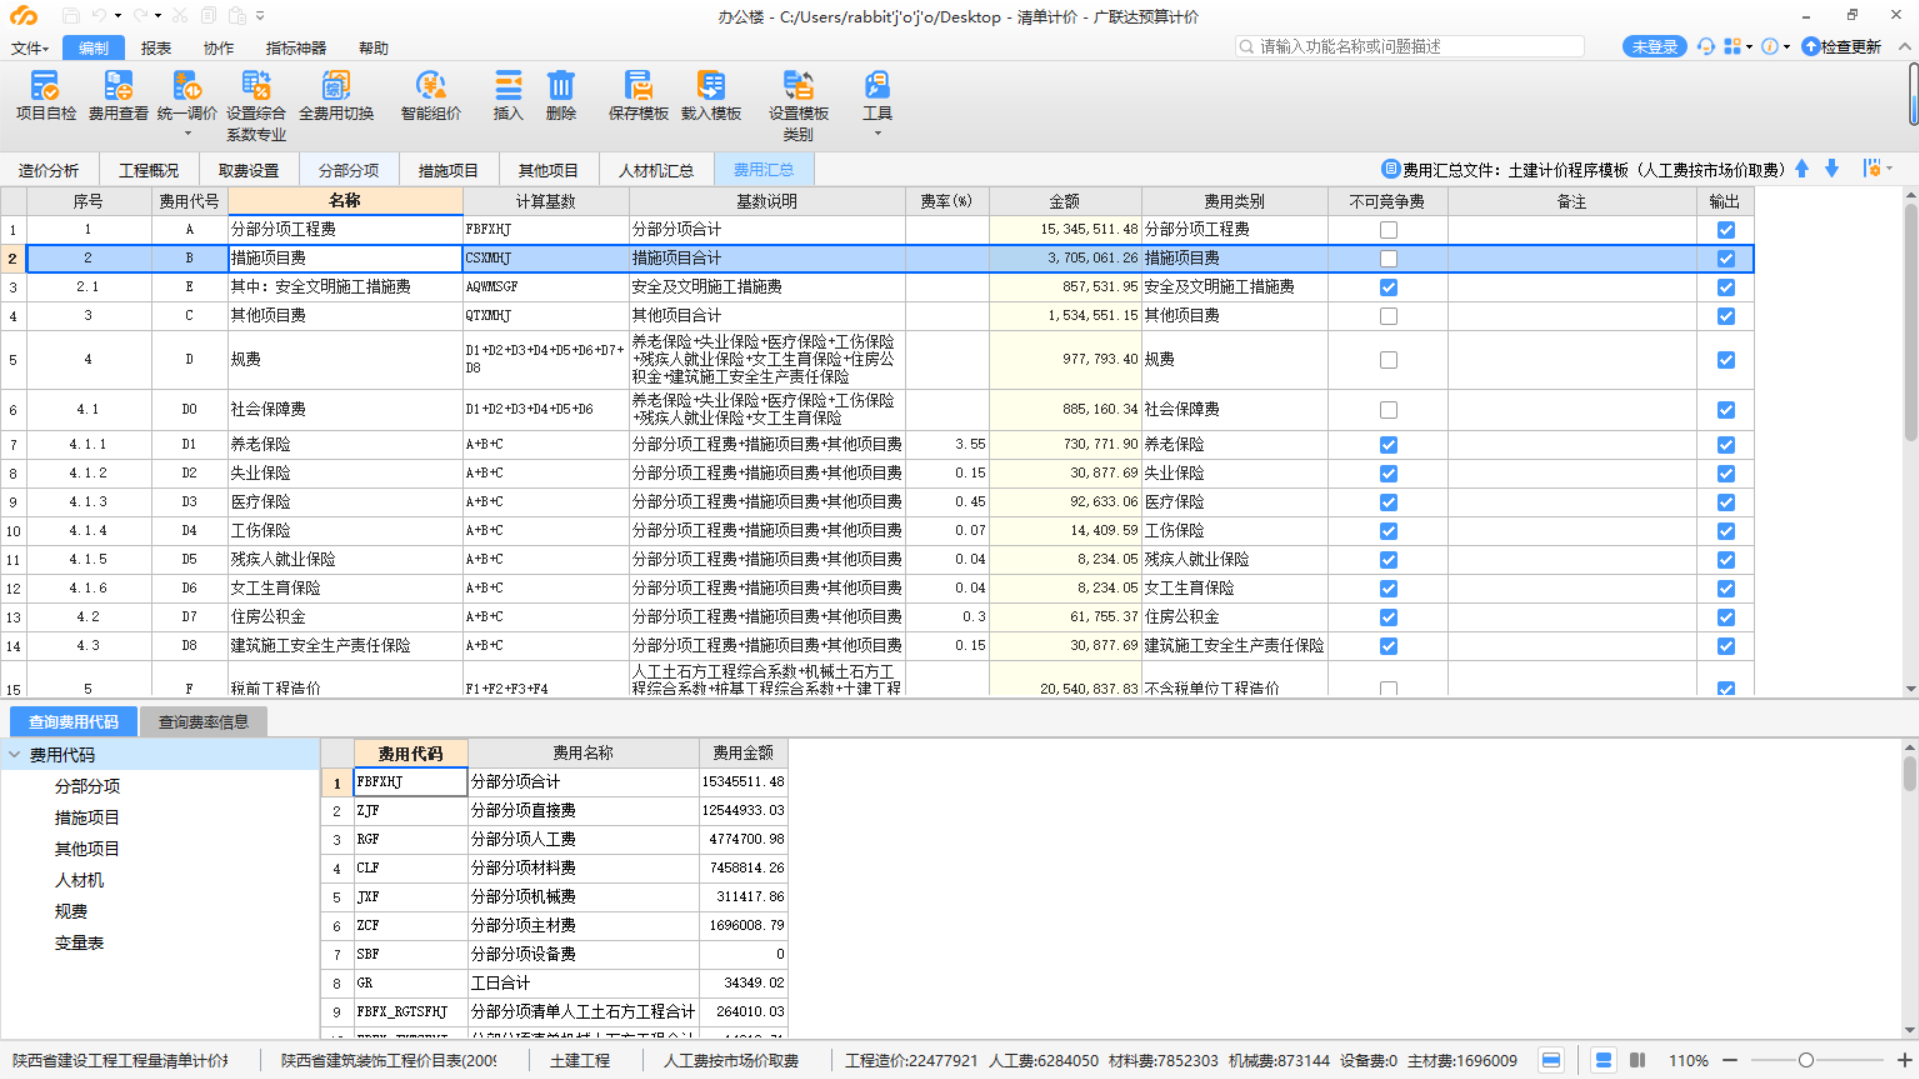Open the 文件 file menu dropdown

click(30, 48)
